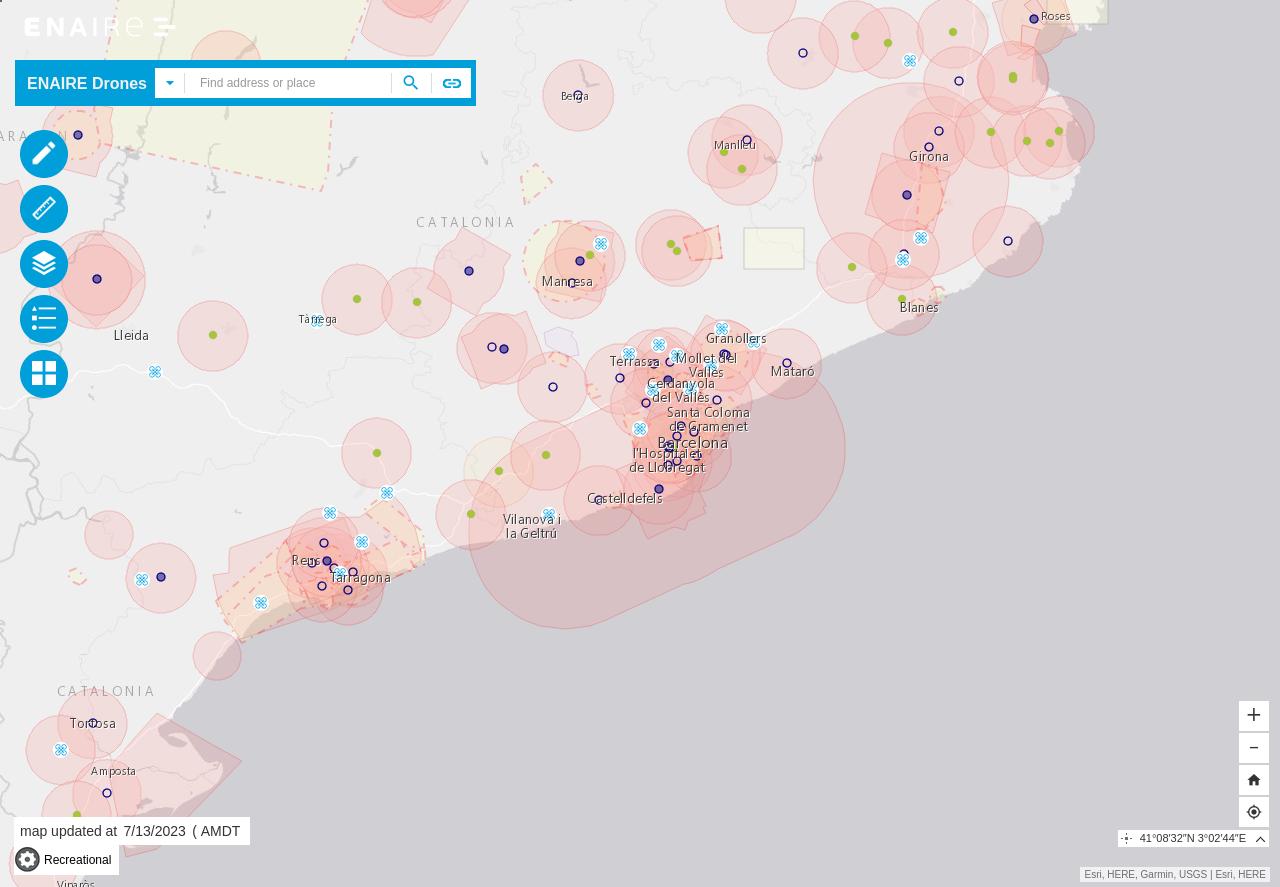This screenshot has width=1280, height=887.
Task: Click the Esri, HERE, Garmin attribution text
Action: pos(1174,874)
